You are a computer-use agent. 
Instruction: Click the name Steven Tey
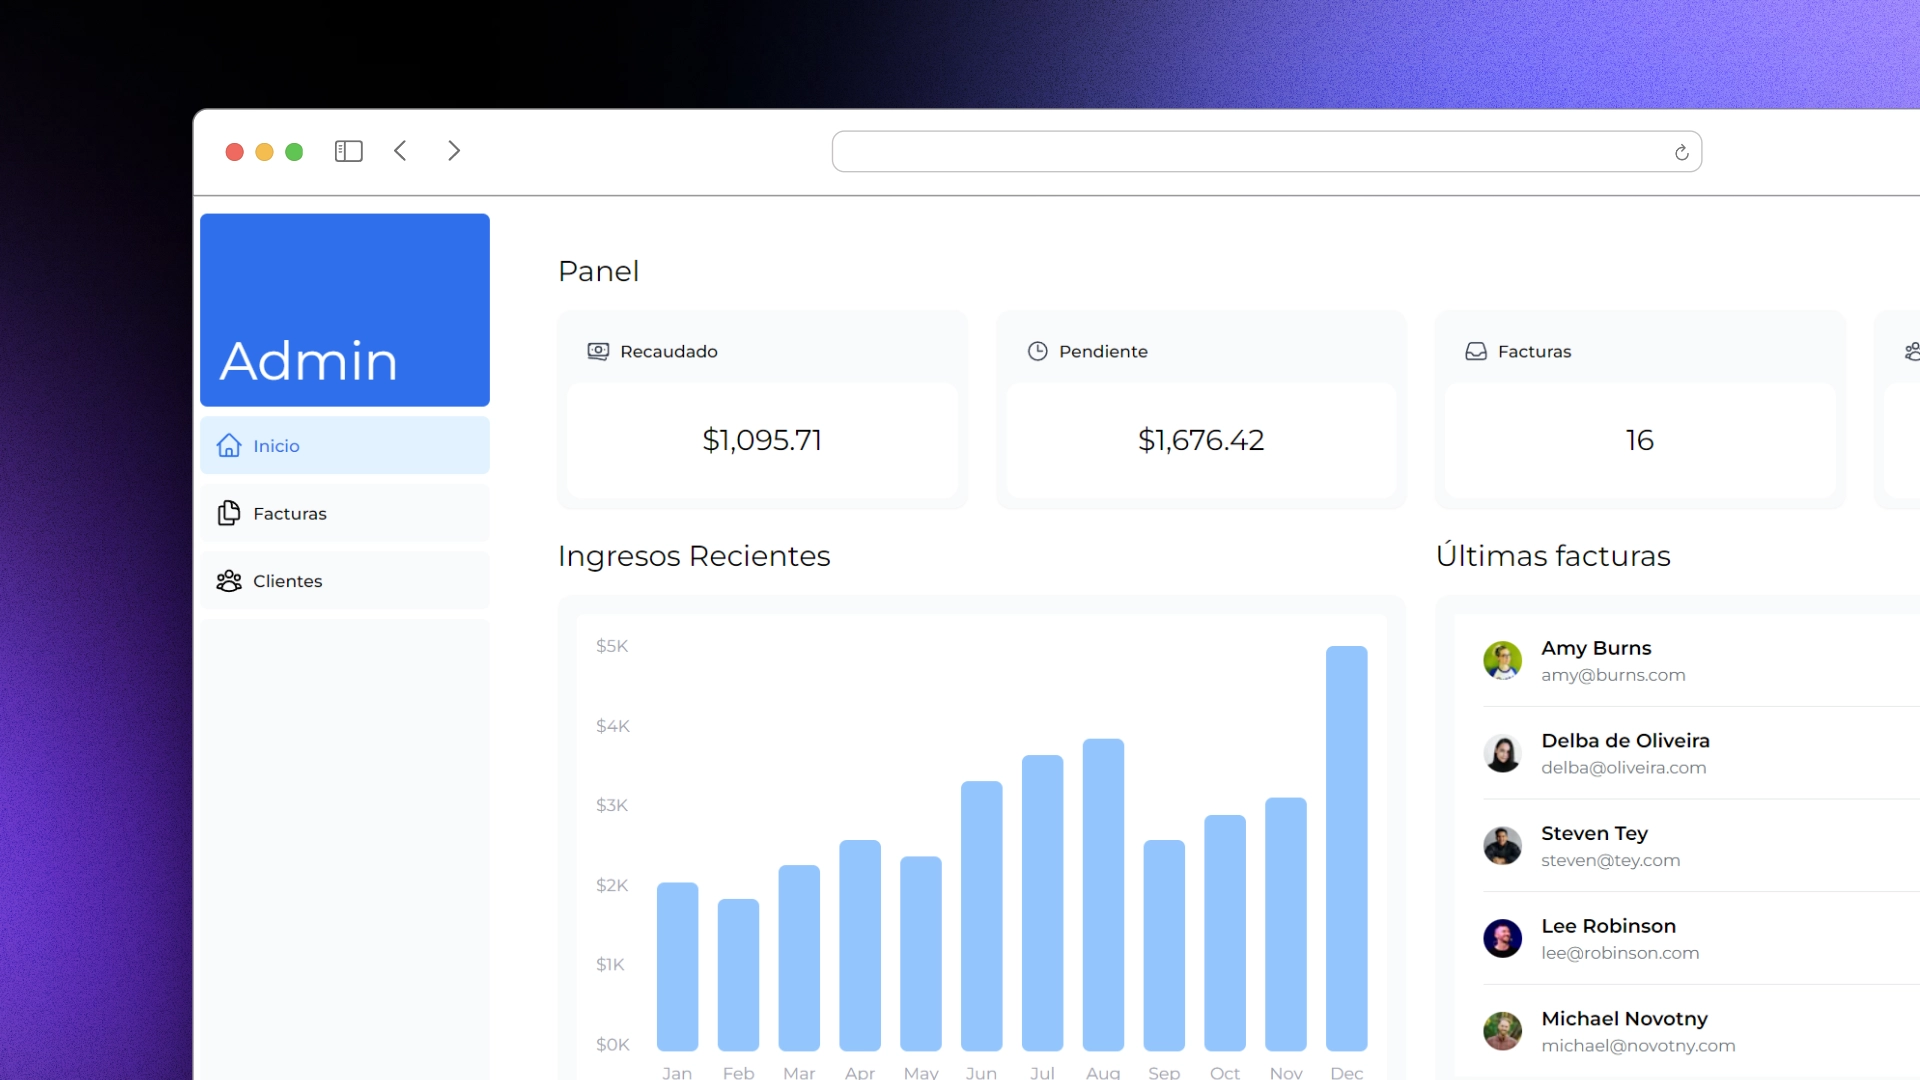pyautogui.click(x=1594, y=833)
